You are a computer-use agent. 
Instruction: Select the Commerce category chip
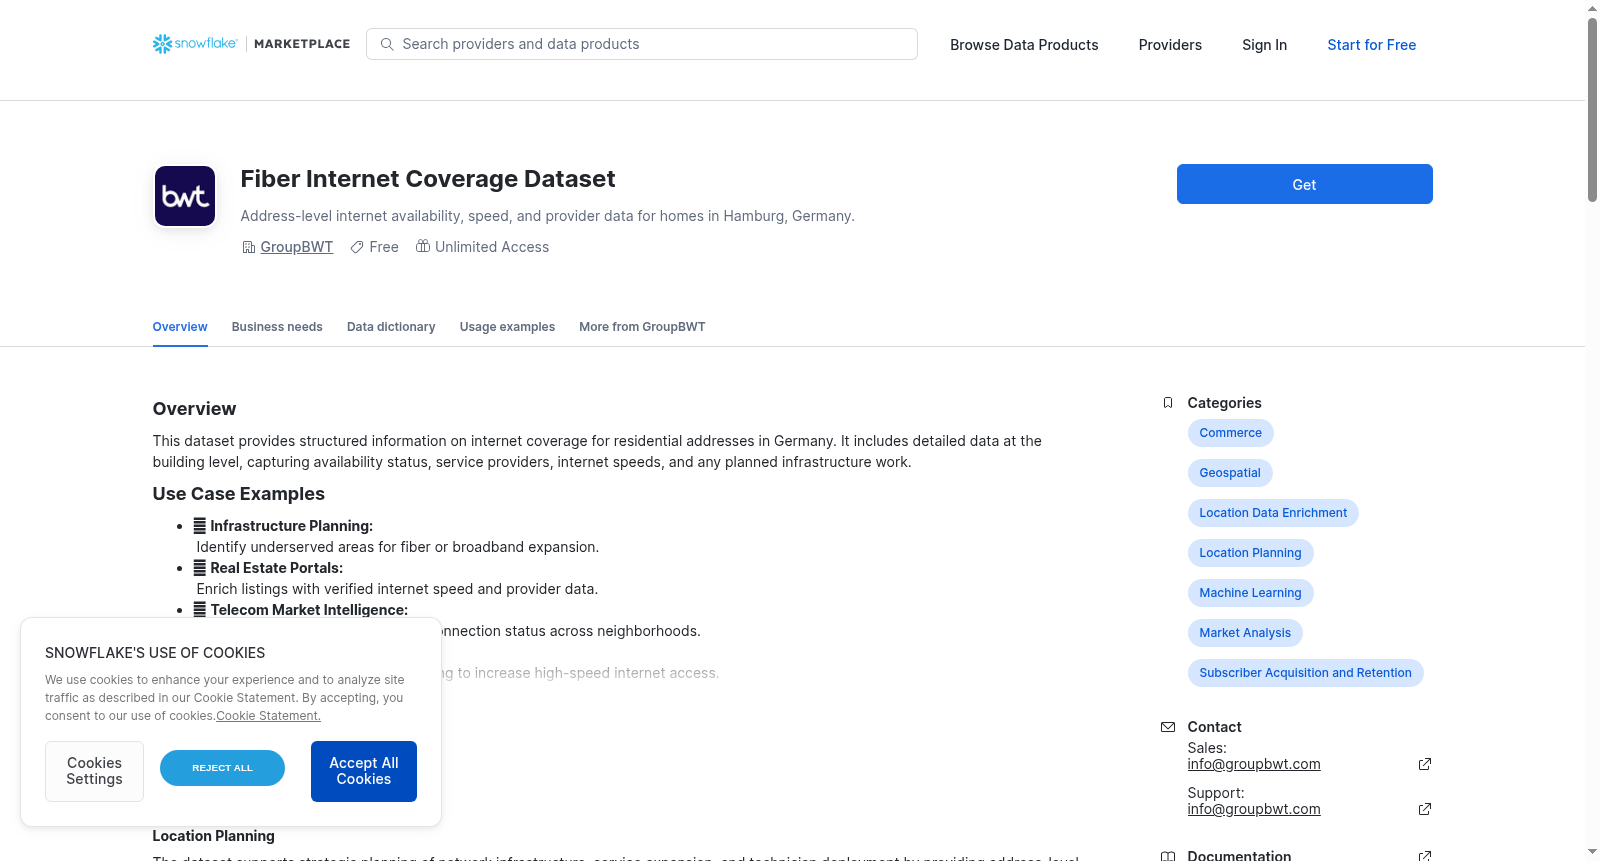1230,433
